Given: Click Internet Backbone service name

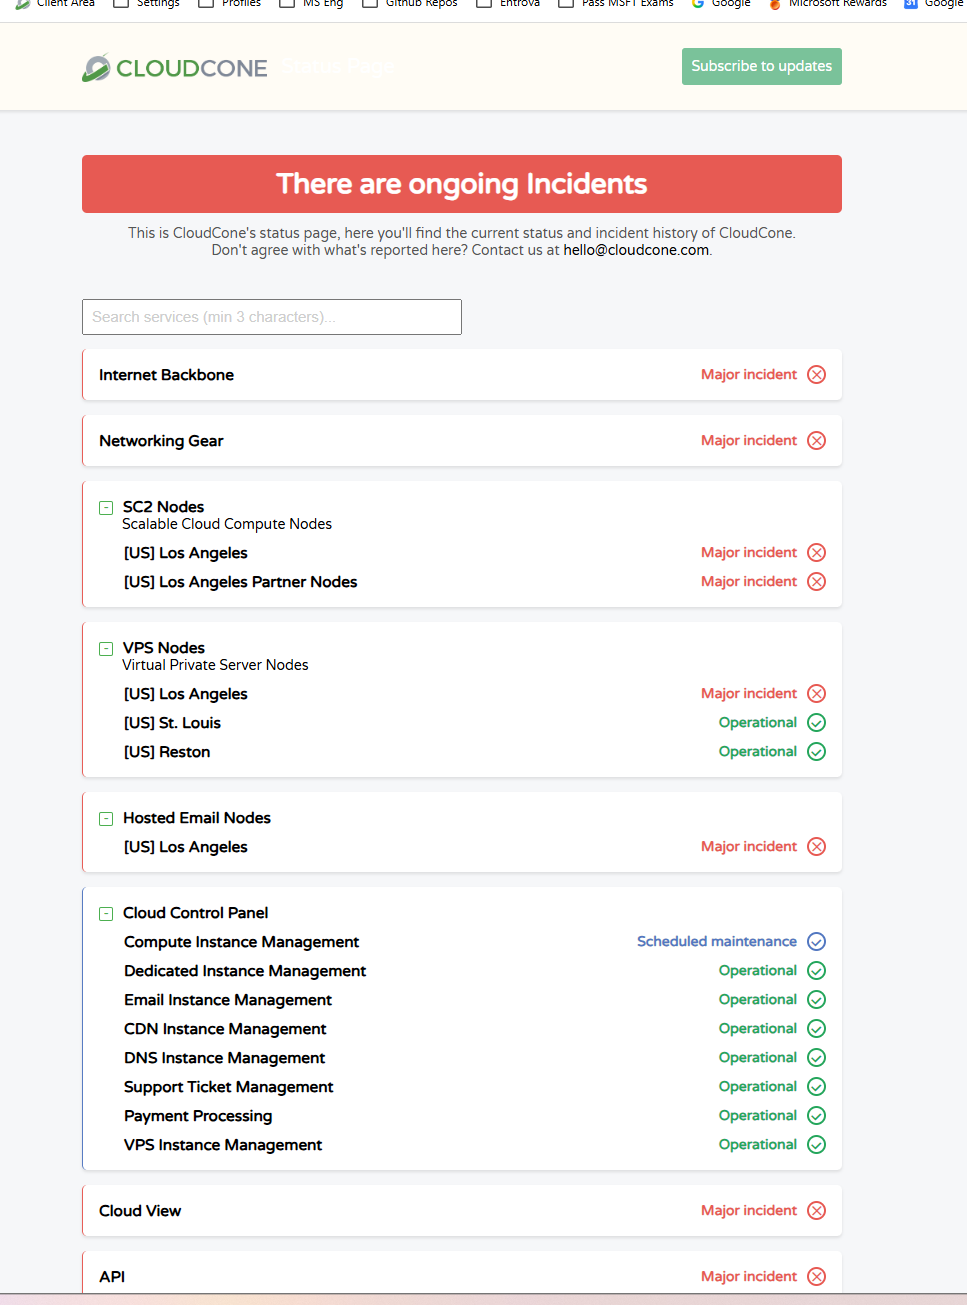Looking at the screenshot, I should click(166, 375).
